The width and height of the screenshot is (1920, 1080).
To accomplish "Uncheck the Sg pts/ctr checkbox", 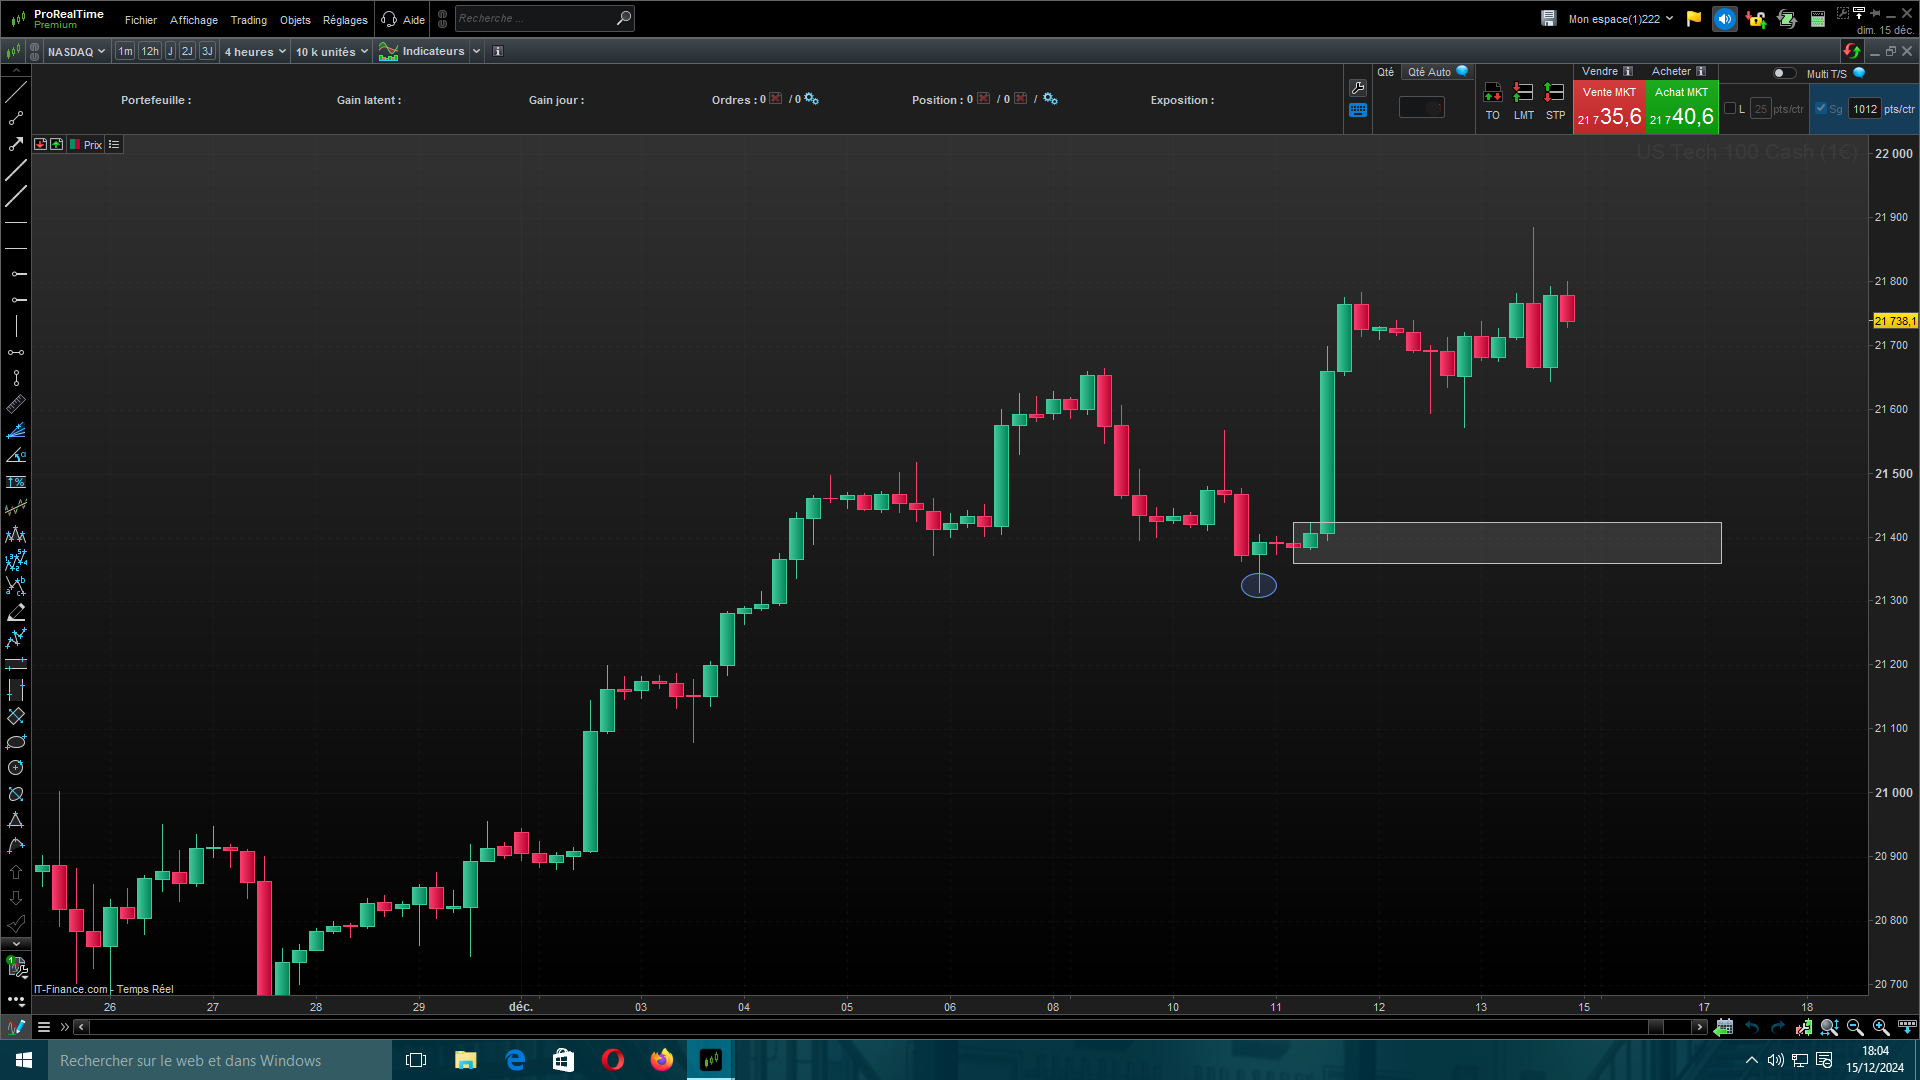I will [x=1821, y=109].
